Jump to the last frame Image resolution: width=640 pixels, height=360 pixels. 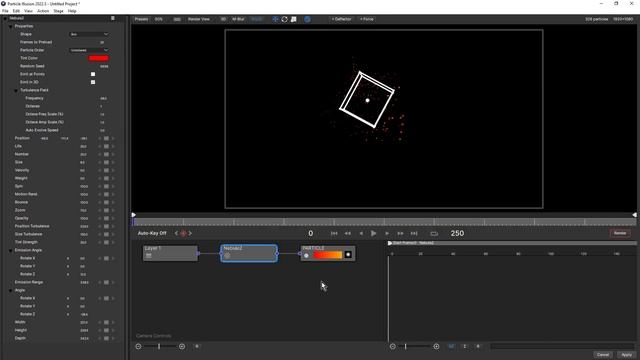pyautogui.click(x=414, y=233)
